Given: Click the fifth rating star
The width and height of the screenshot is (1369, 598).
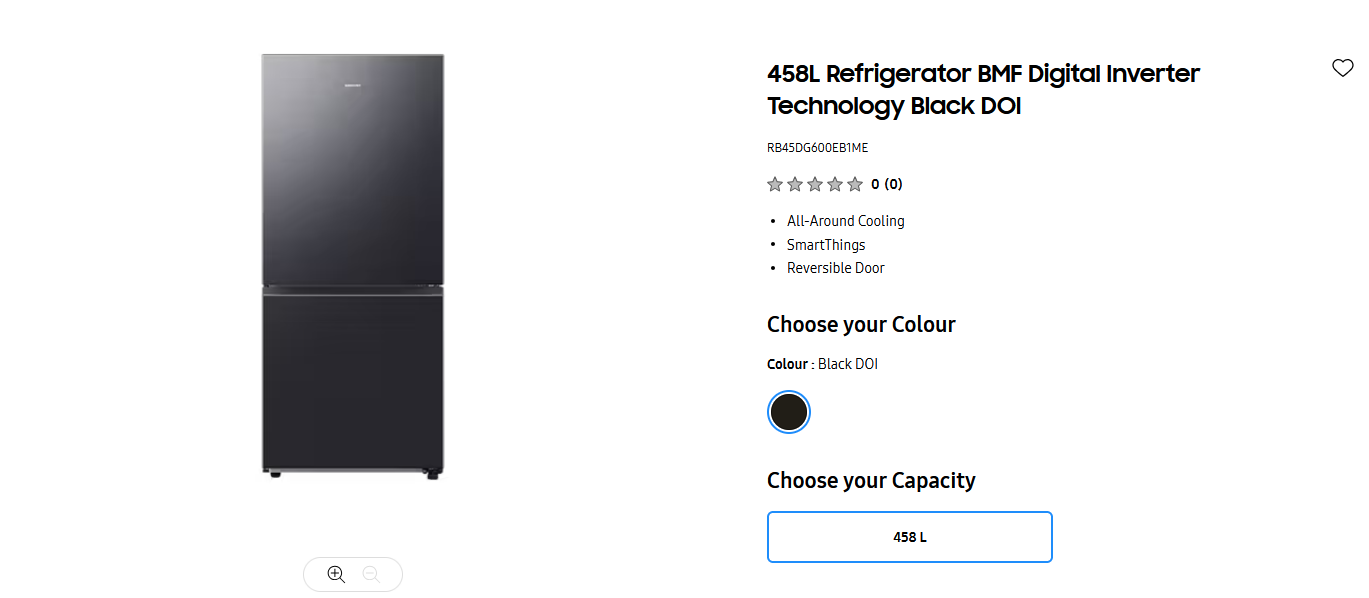Looking at the screenshot, I should 855,184.
